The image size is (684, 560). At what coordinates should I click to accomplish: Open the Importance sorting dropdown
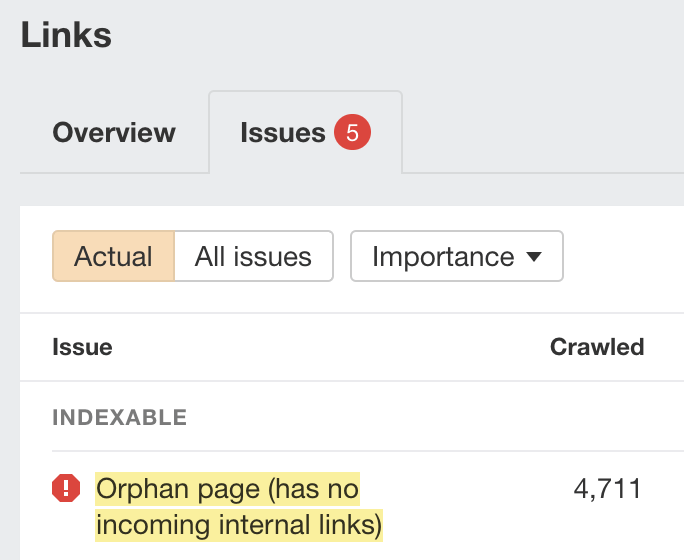tap(456, 257)
